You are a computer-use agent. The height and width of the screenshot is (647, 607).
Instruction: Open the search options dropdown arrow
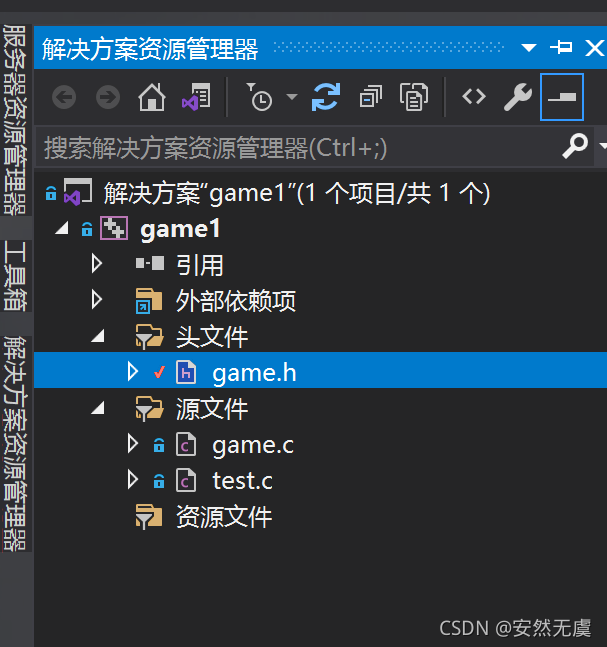click(x=603, y=146)
